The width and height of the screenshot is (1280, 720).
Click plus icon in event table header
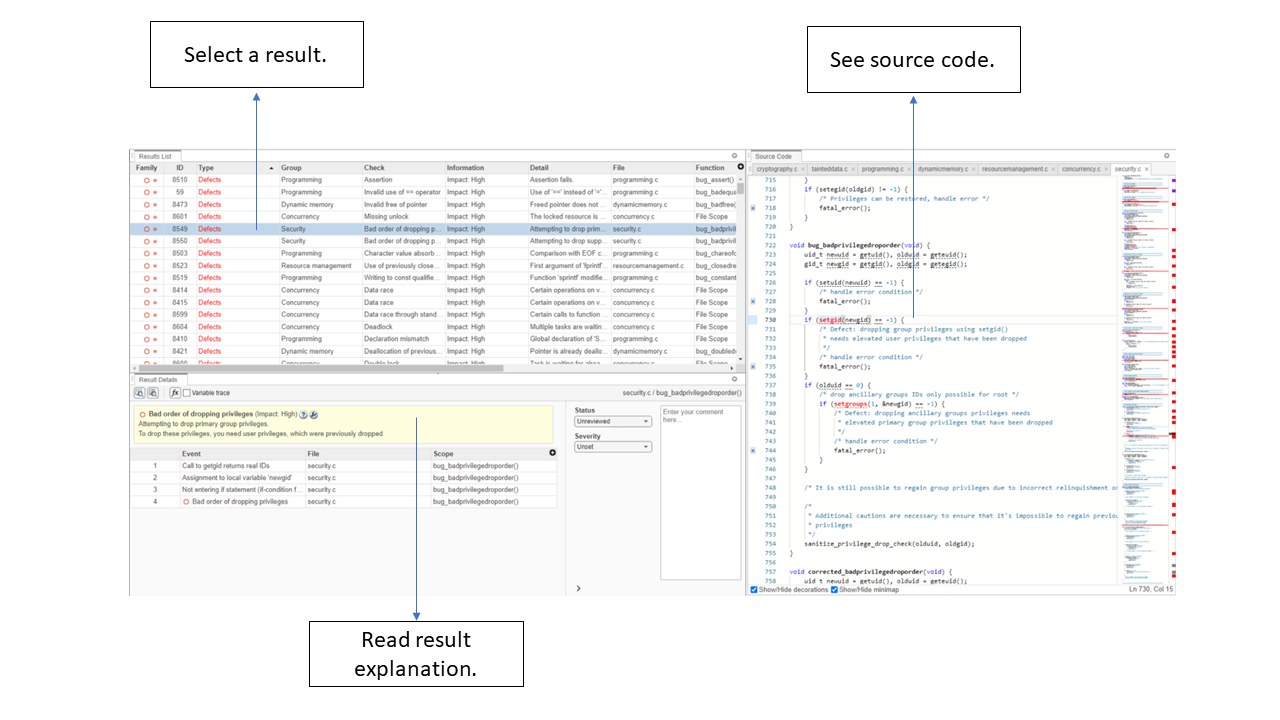click(x=553, y=453)
